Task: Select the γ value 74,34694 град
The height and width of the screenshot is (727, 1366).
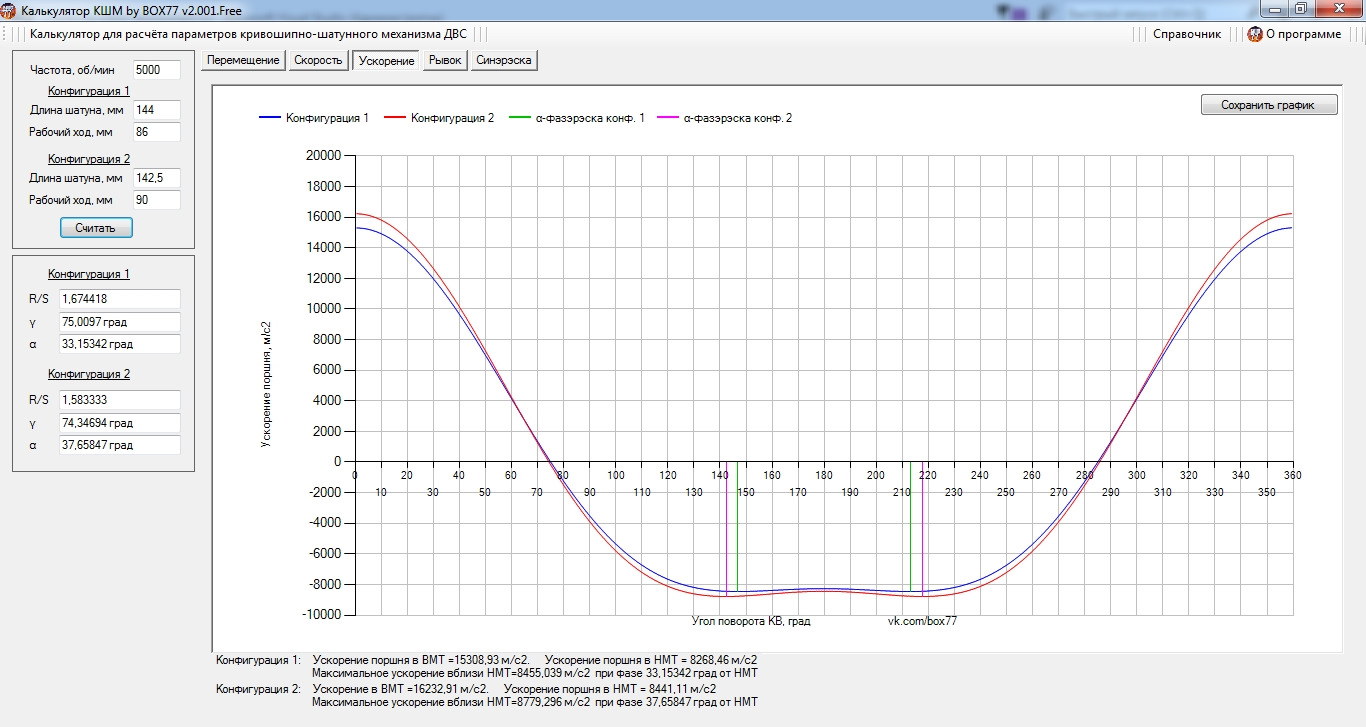Action: pyautogui.click(x=119, y=423)
